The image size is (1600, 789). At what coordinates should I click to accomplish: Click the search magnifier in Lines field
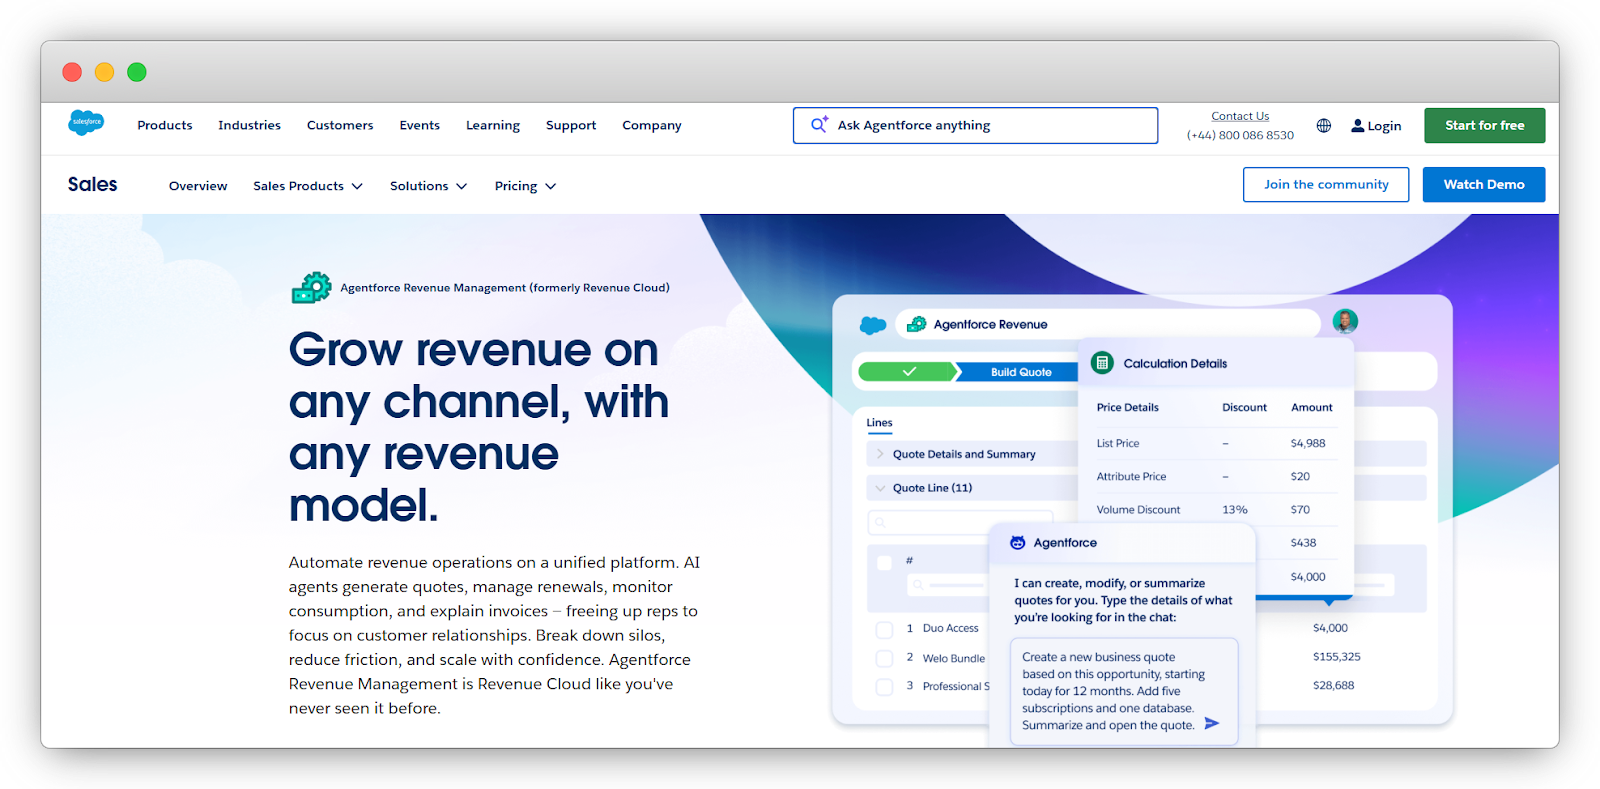[x=880, y=522]
